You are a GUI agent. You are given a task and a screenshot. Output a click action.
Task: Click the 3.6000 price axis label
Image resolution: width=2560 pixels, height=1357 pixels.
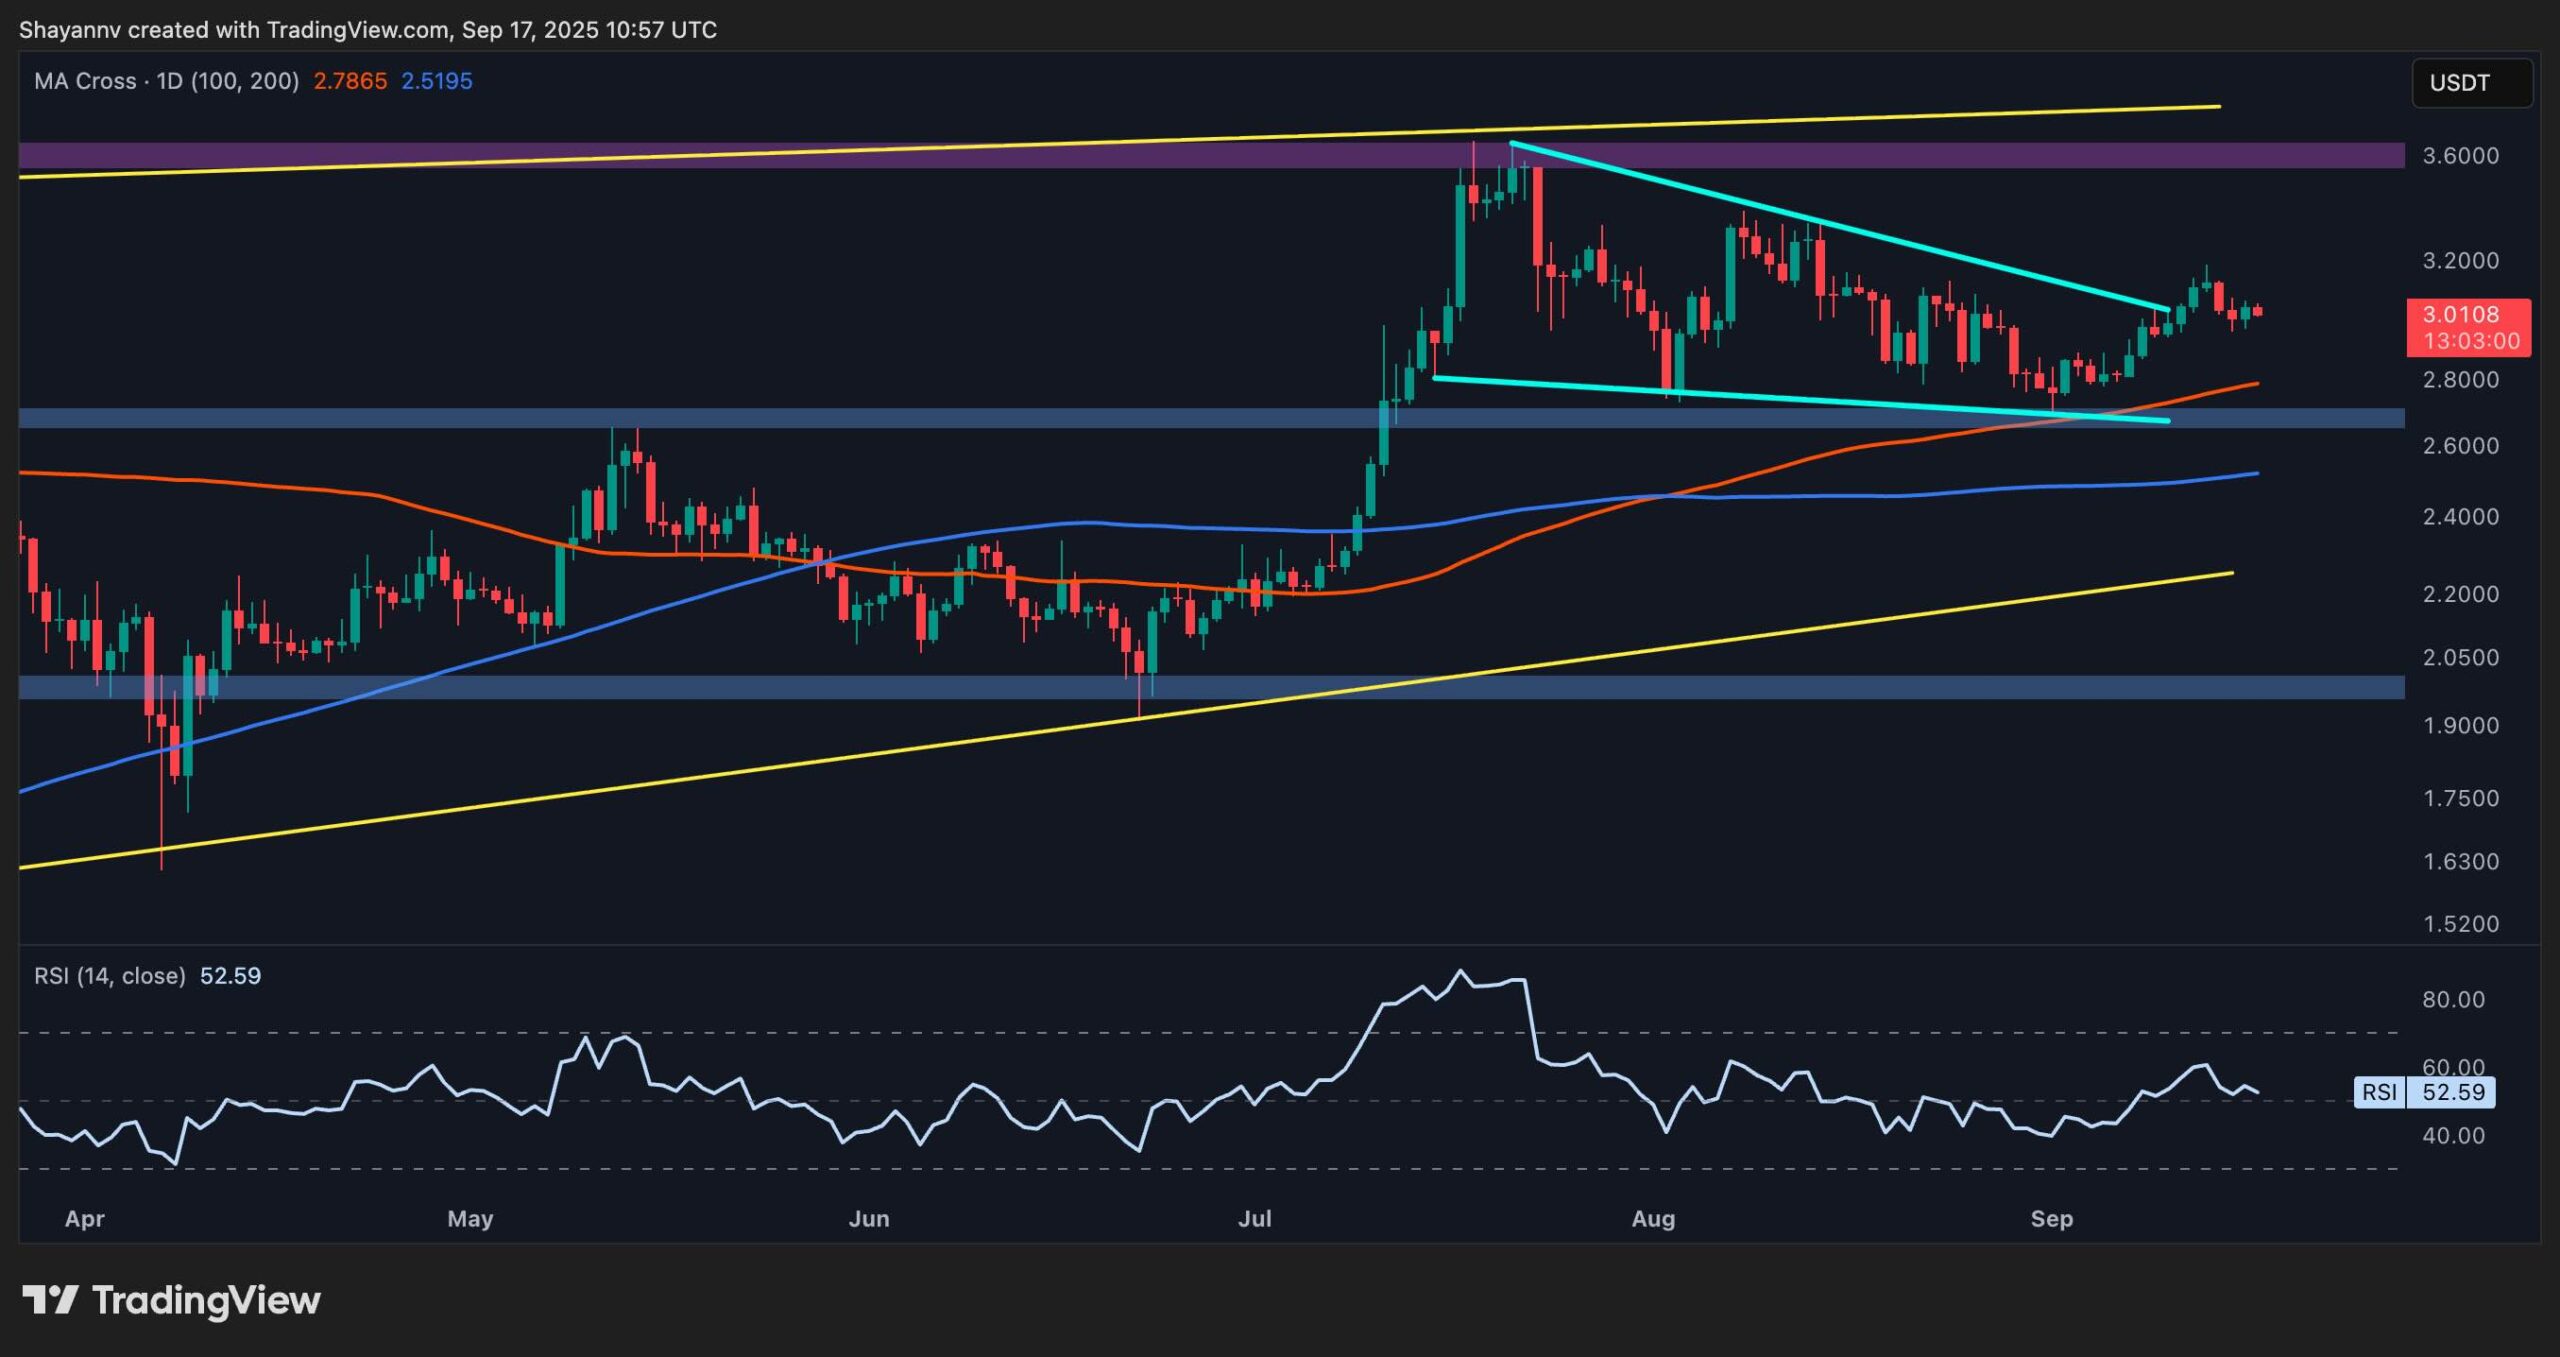click(2460, 156)
